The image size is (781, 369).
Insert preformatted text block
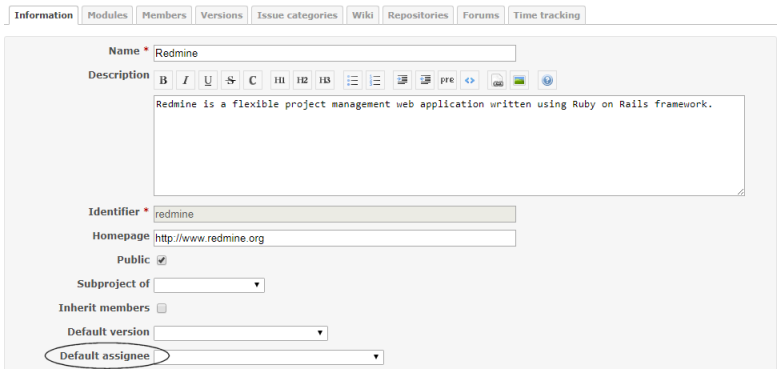pos(447,80)
